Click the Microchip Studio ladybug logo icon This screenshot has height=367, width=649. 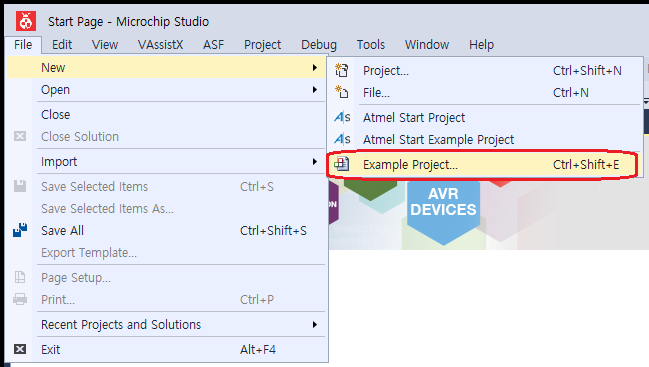click(26, 21)
